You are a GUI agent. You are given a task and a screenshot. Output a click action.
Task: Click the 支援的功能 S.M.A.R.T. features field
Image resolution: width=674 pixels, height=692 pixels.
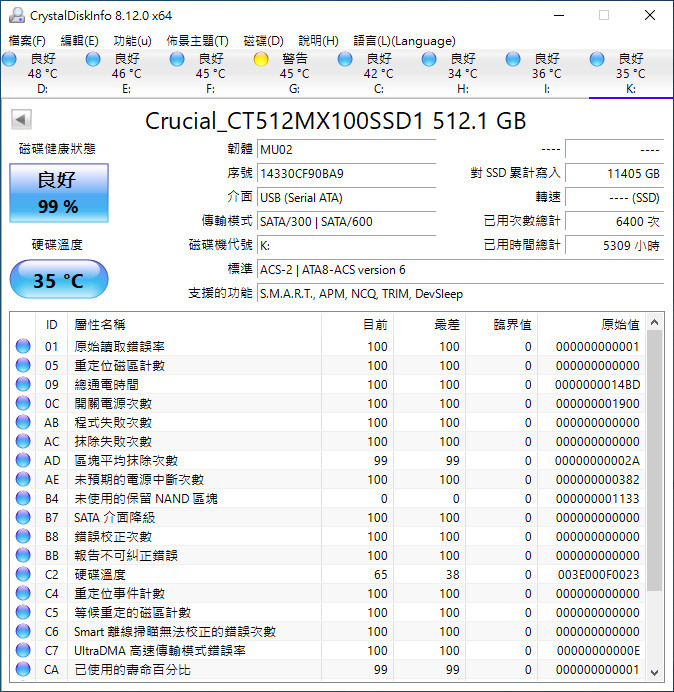(x=460, y=293)
